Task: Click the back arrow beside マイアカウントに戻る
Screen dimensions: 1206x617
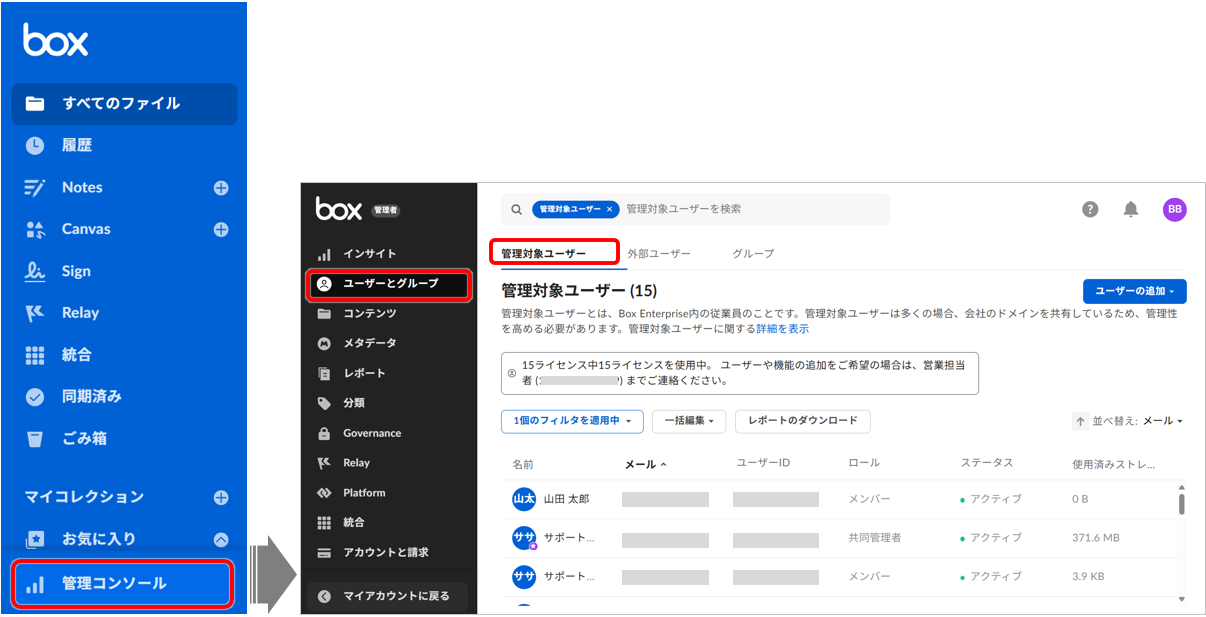Action: click(x=324, y=596)
